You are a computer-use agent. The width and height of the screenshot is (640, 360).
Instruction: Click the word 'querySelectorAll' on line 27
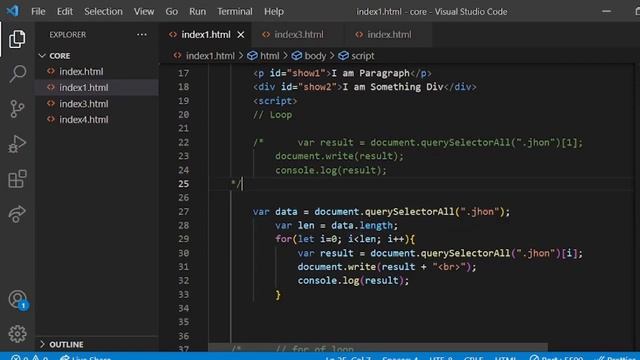tap(409, 211)
